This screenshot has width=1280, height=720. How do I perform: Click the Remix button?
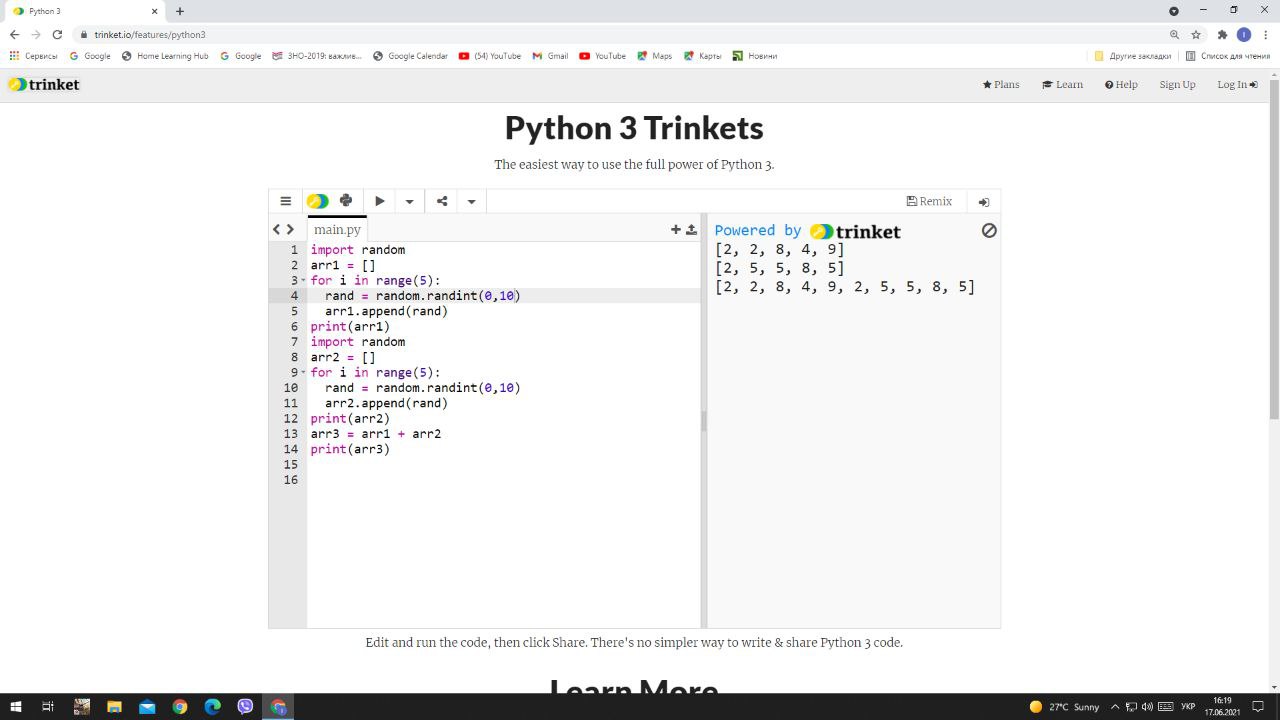pyautogui.click(x=929, y=201)
